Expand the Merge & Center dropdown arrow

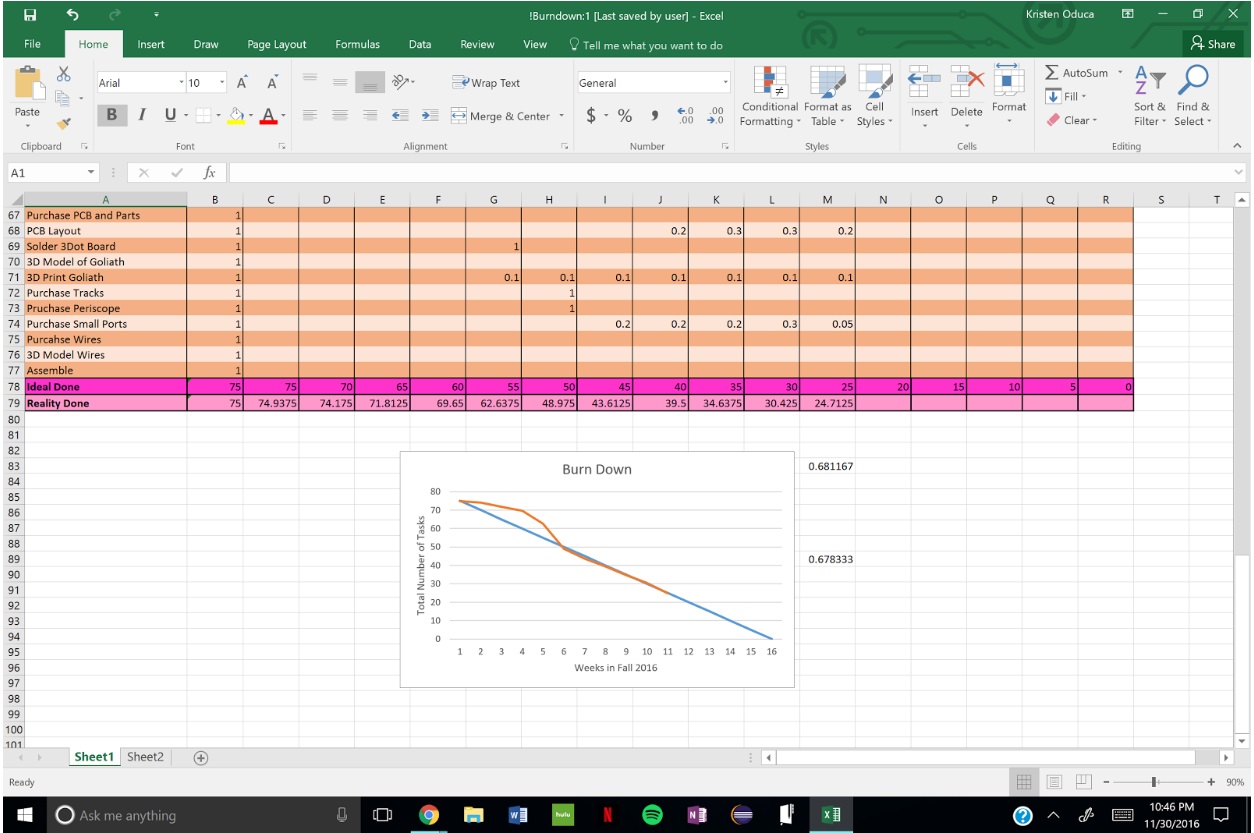coord(561,116)
